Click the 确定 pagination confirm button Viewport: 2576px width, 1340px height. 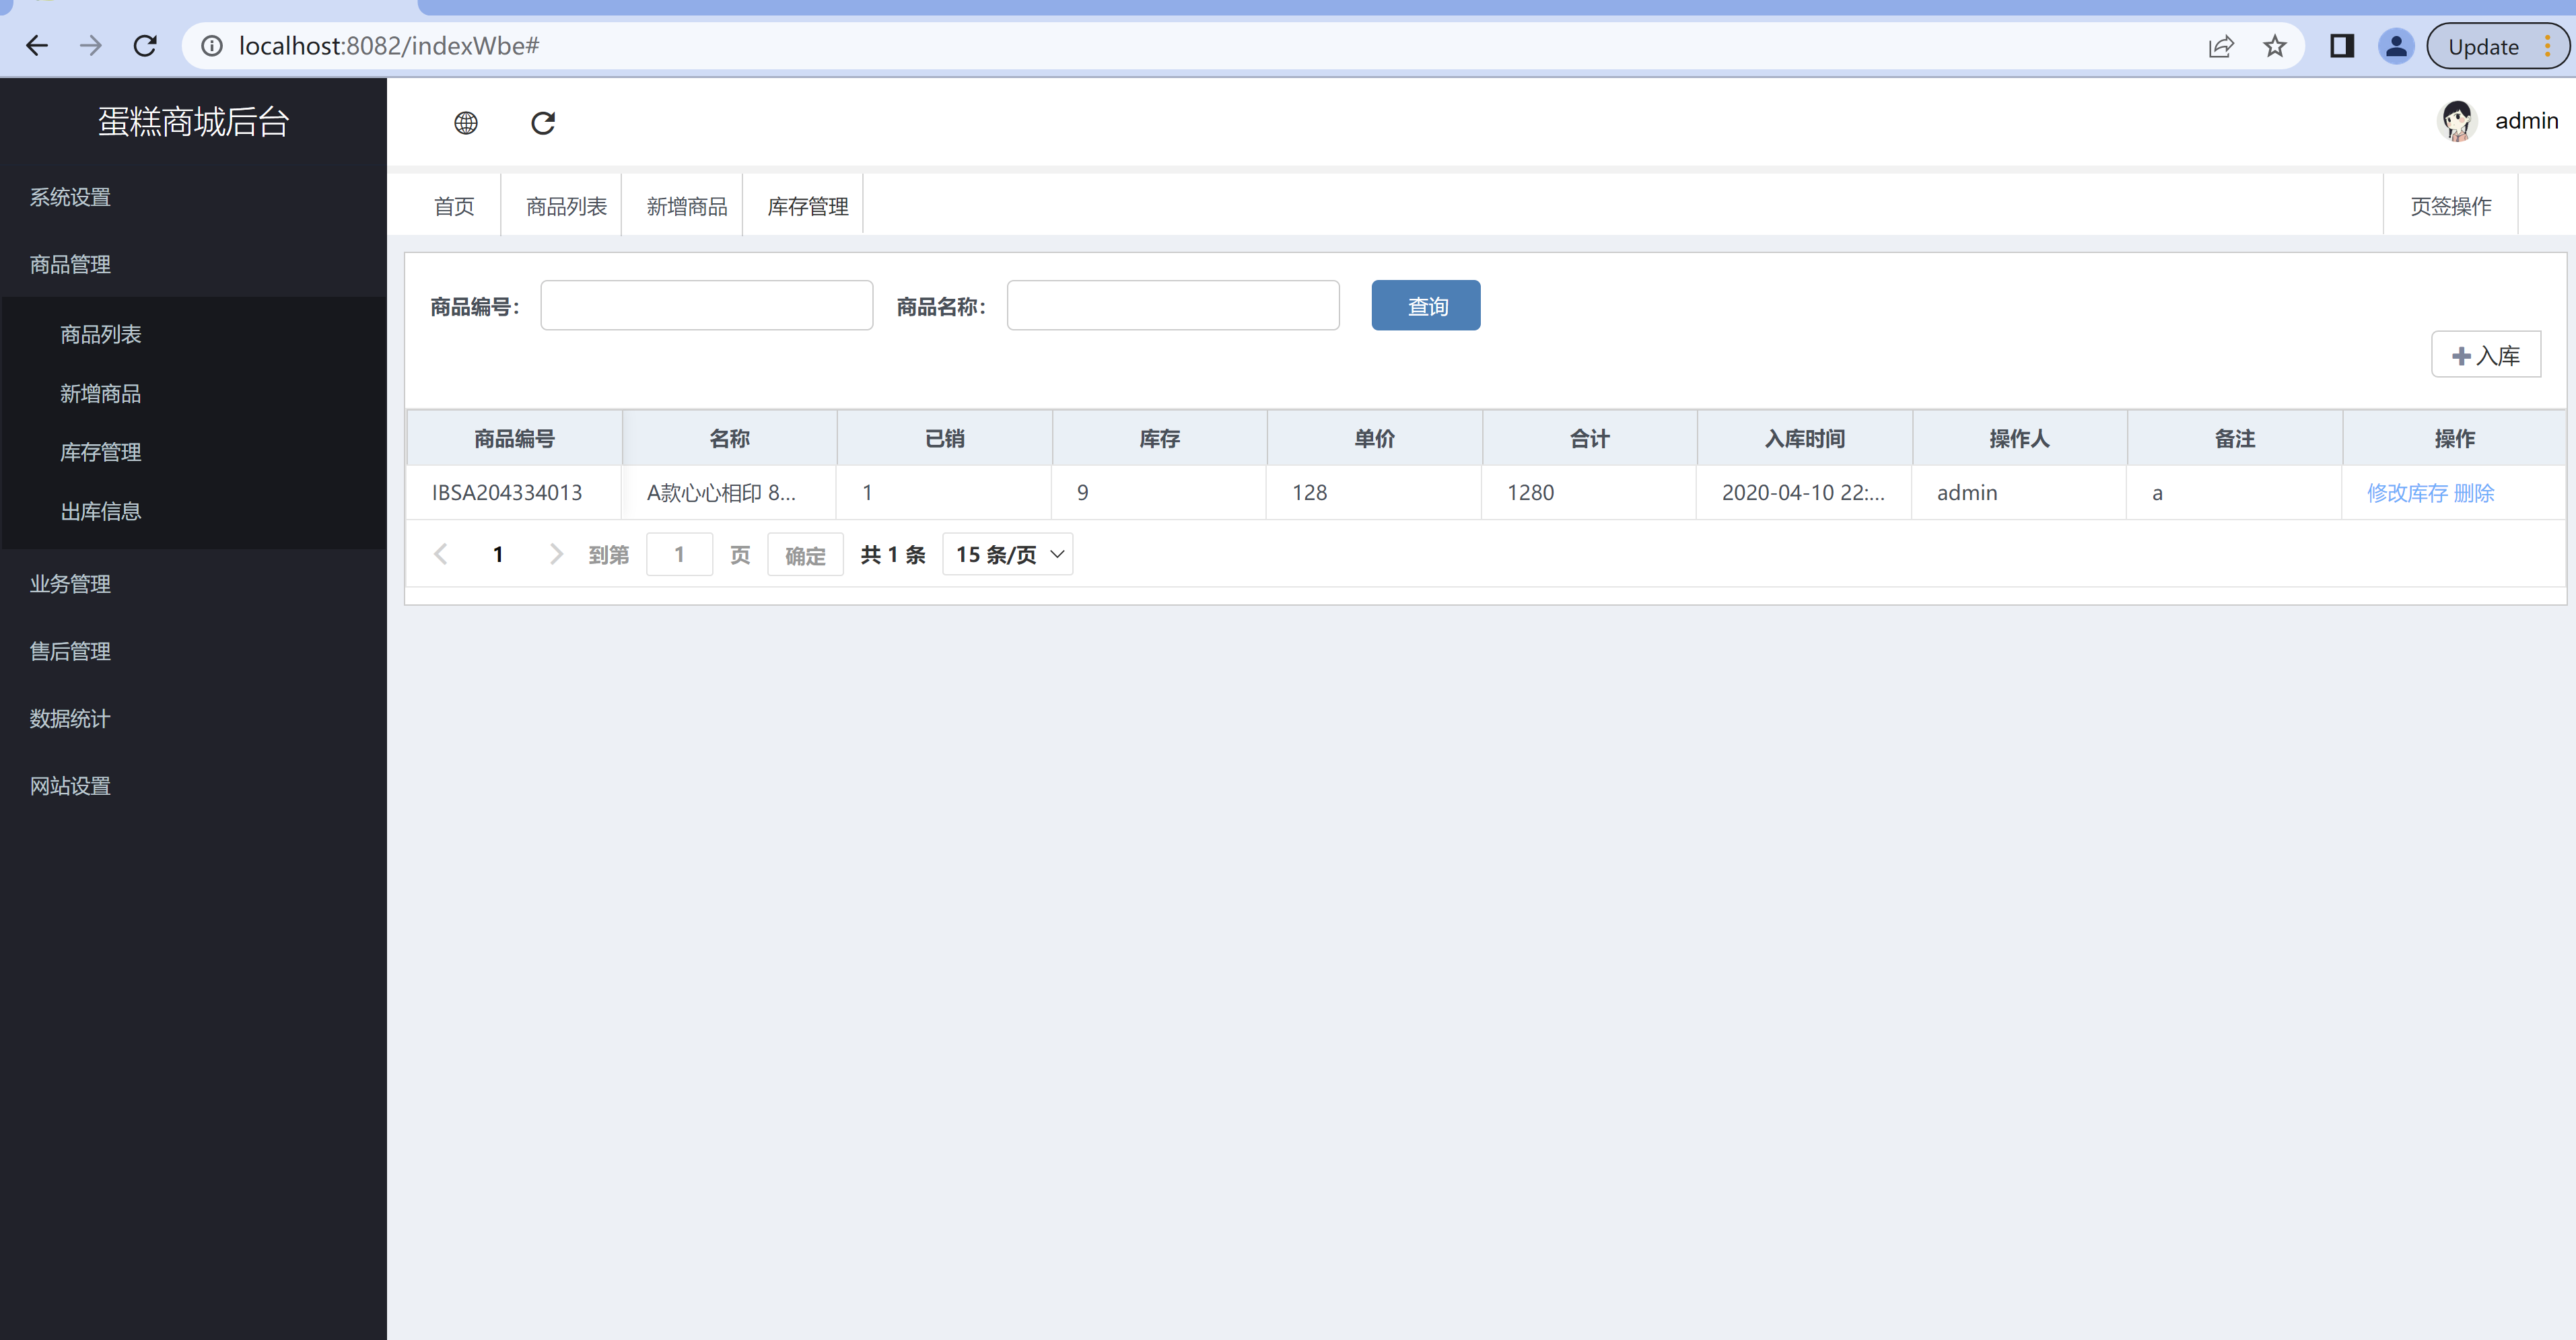click(x=805, y=554)
